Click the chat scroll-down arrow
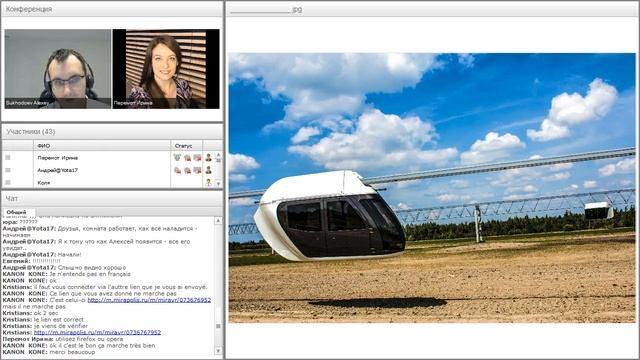Viewport: 640px width, 360px height. pyautogui.click(x=218, y=351)
